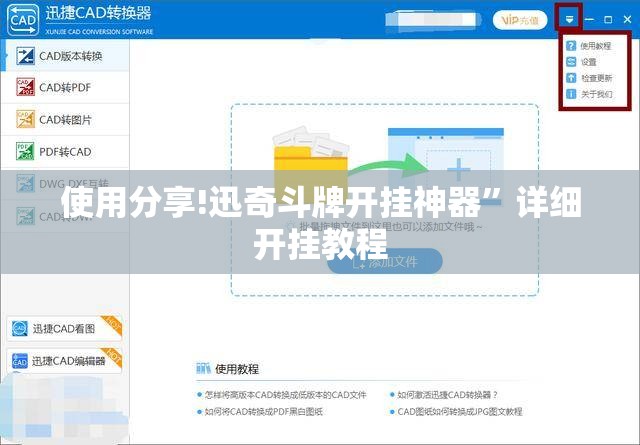
Task: Click the PDF转CAD green icon
Action: (25, 151)
